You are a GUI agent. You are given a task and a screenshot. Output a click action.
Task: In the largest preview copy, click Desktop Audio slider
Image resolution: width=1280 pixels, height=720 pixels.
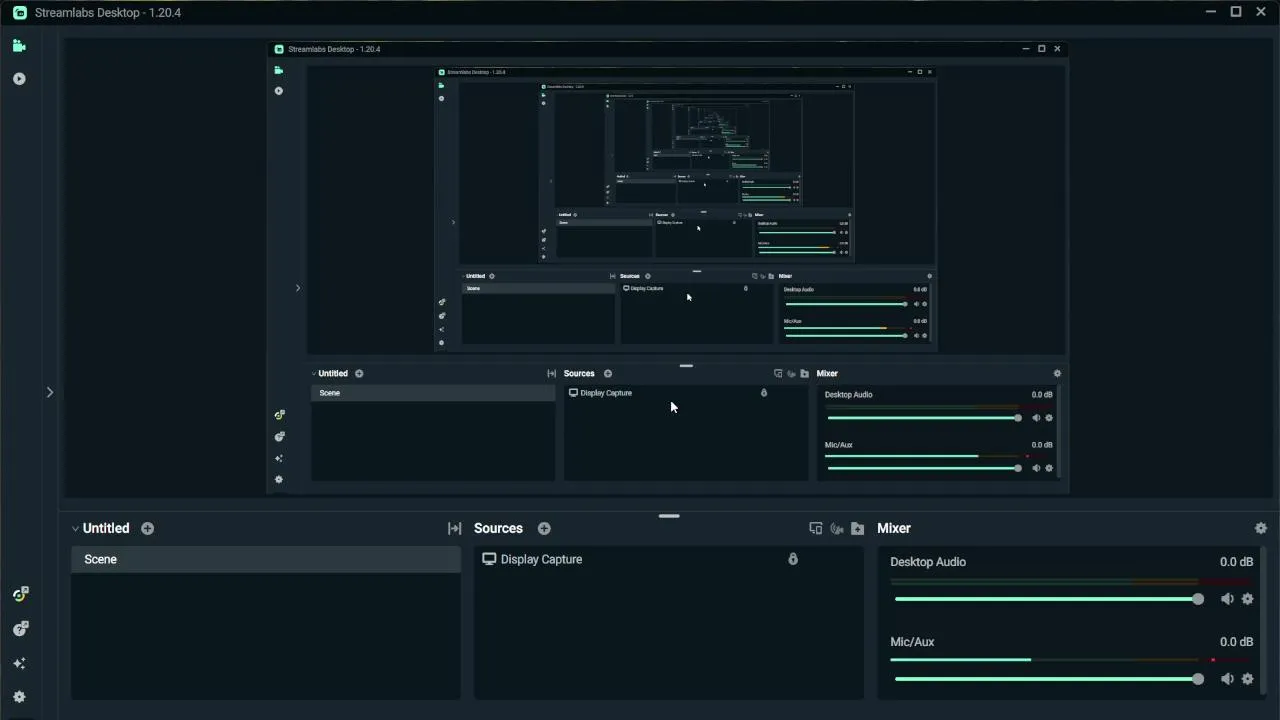925,418
